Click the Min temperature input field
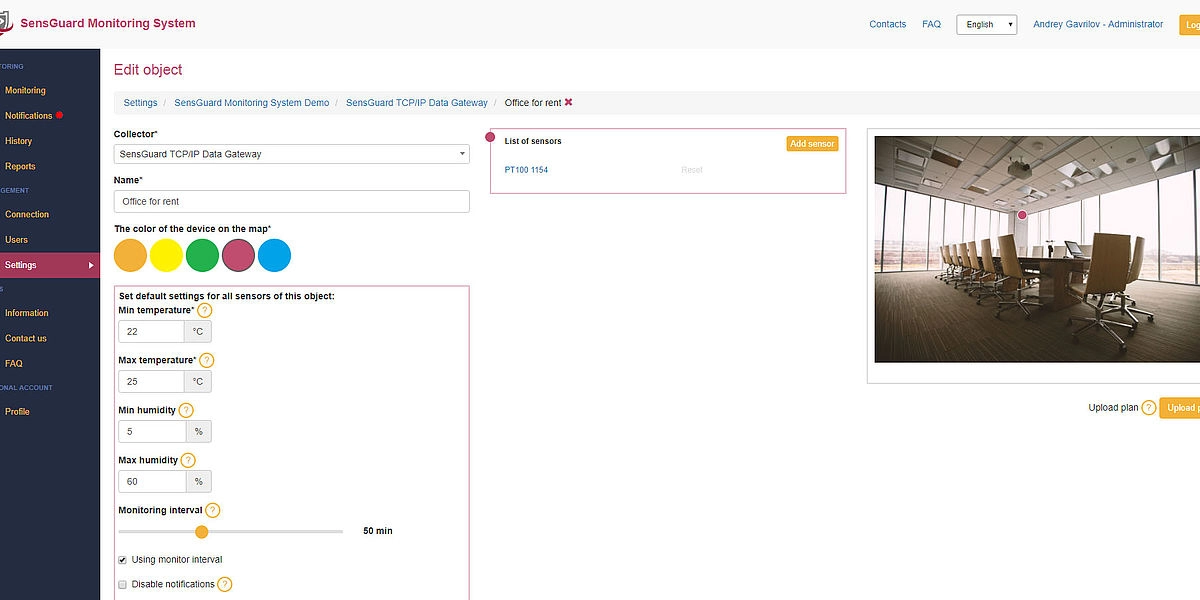The width and height of the screenshot is (1200, 600). pyautogui.click(x=151, y=331)
